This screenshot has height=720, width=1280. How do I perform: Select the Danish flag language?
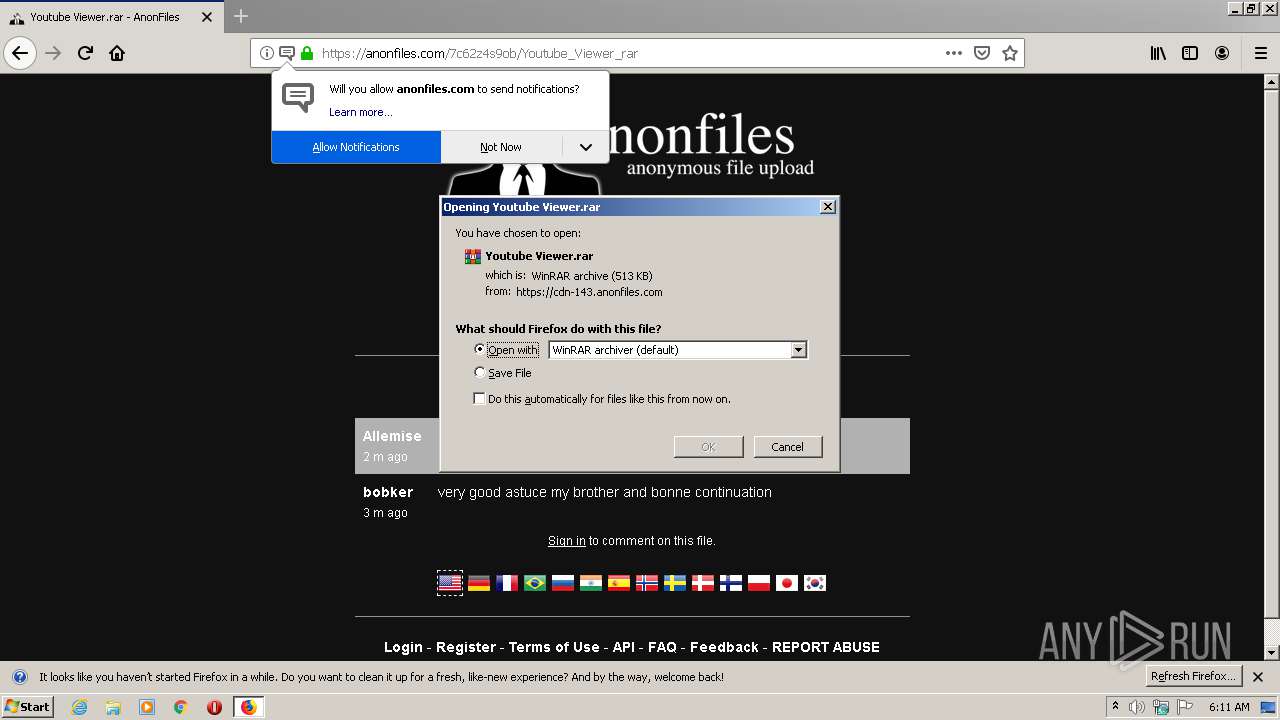(703, 583)
